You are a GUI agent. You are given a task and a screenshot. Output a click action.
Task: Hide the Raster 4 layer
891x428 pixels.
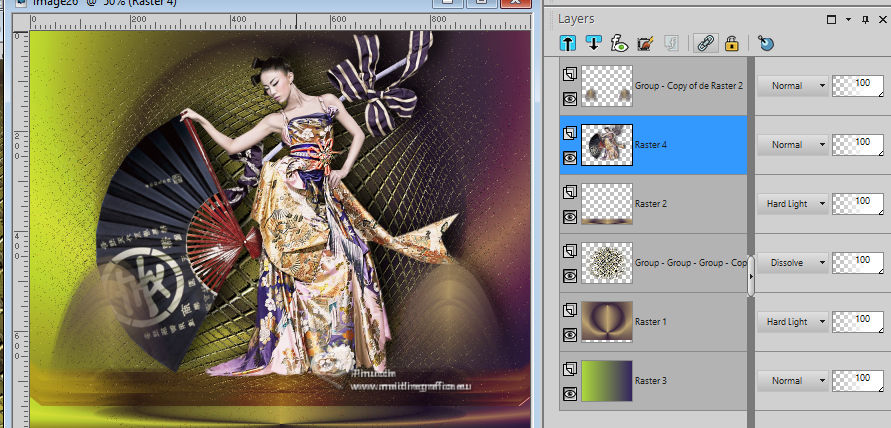click(569, 157)
